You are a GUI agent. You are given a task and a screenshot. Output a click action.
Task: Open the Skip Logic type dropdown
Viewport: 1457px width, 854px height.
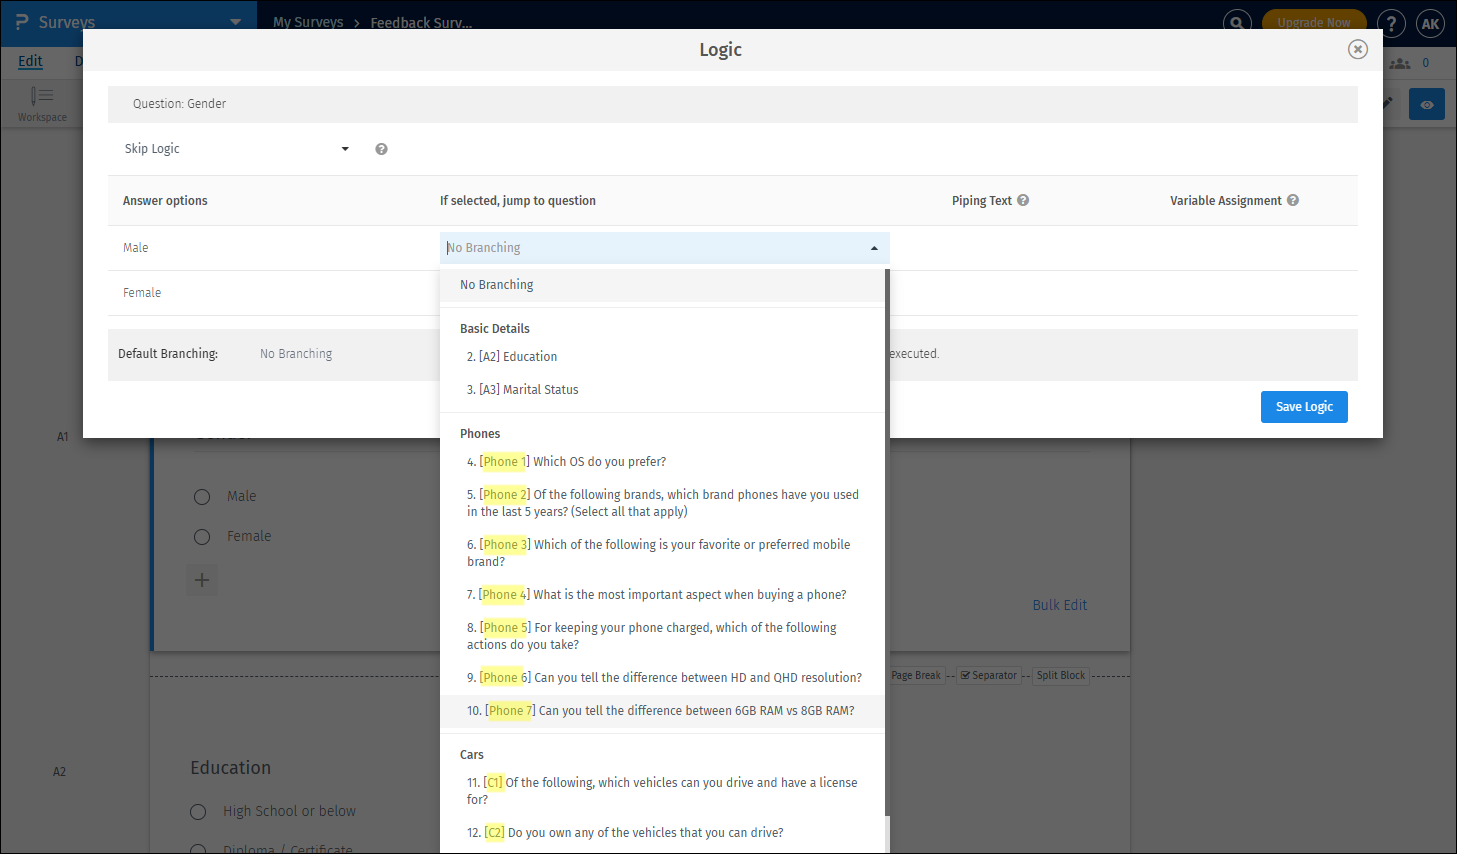pos(236,148)
